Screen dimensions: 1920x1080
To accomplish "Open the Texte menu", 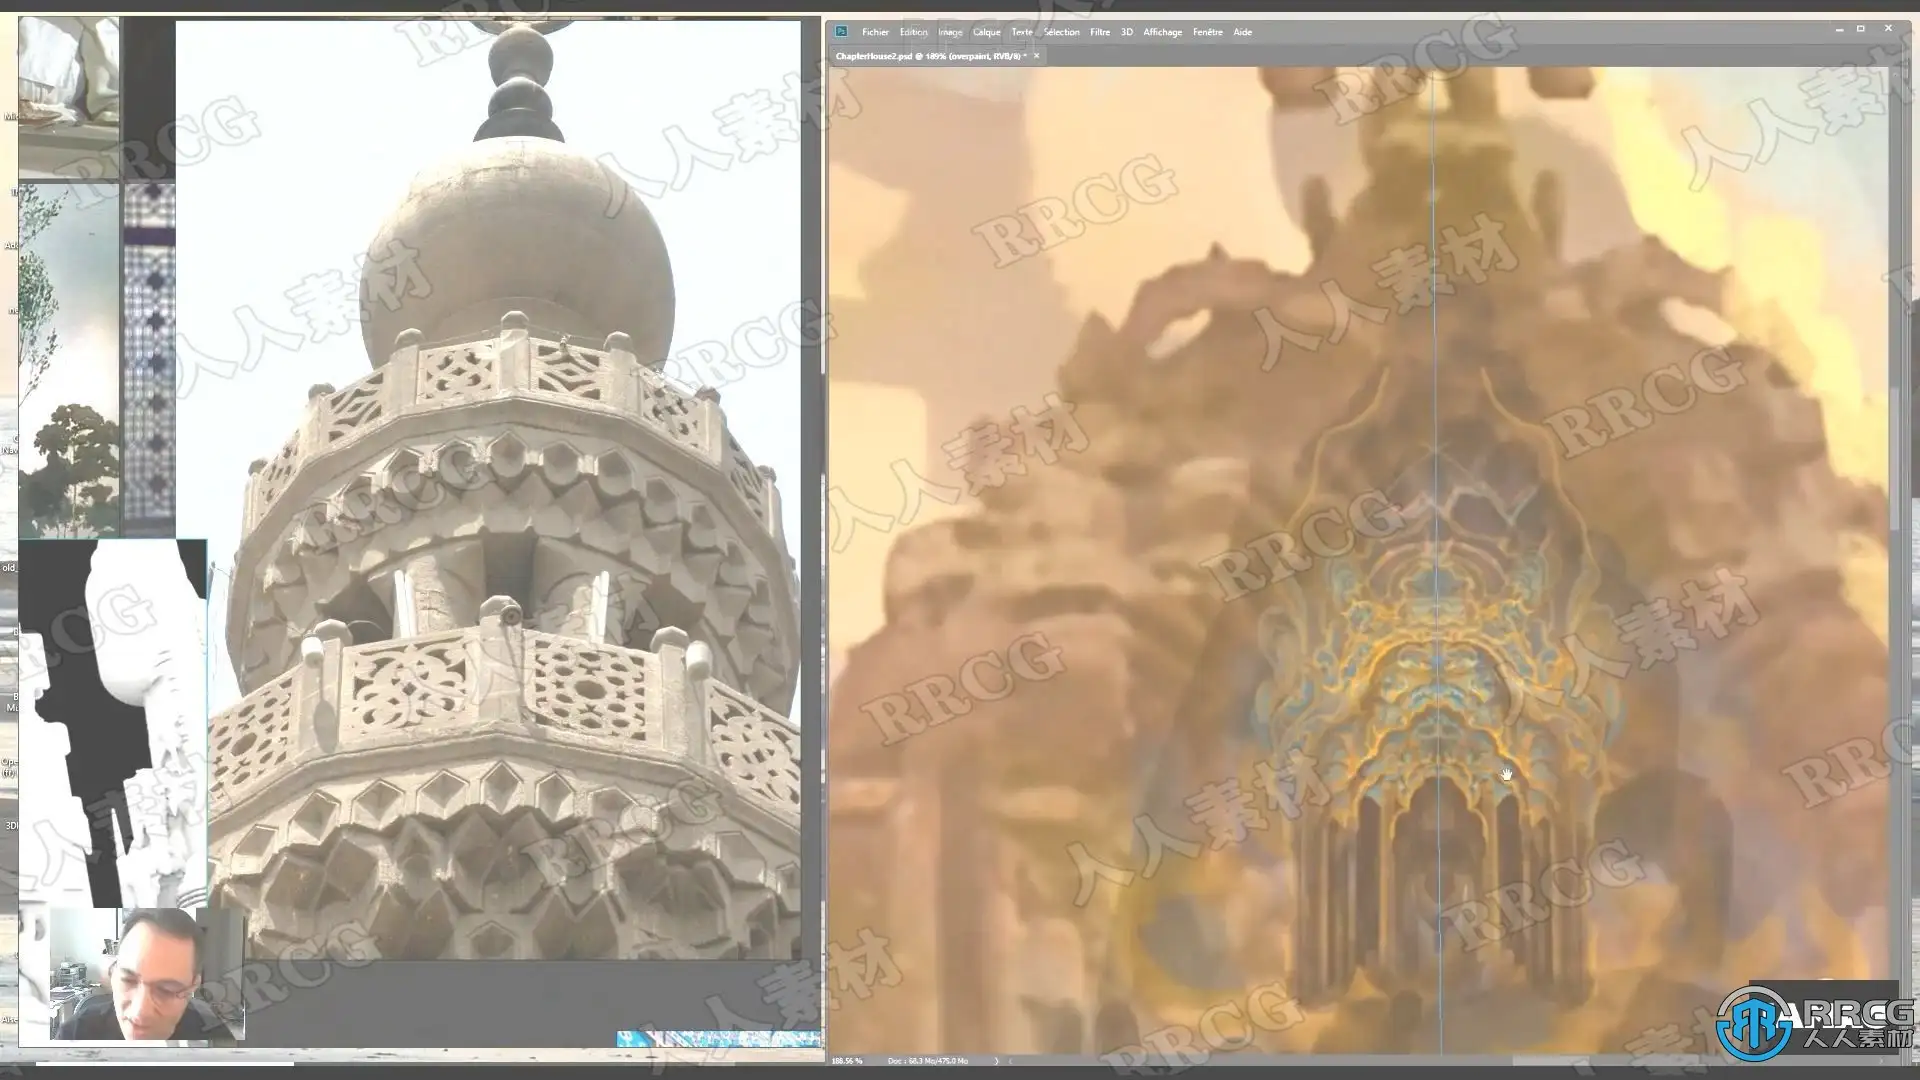I will point(1021,32).
